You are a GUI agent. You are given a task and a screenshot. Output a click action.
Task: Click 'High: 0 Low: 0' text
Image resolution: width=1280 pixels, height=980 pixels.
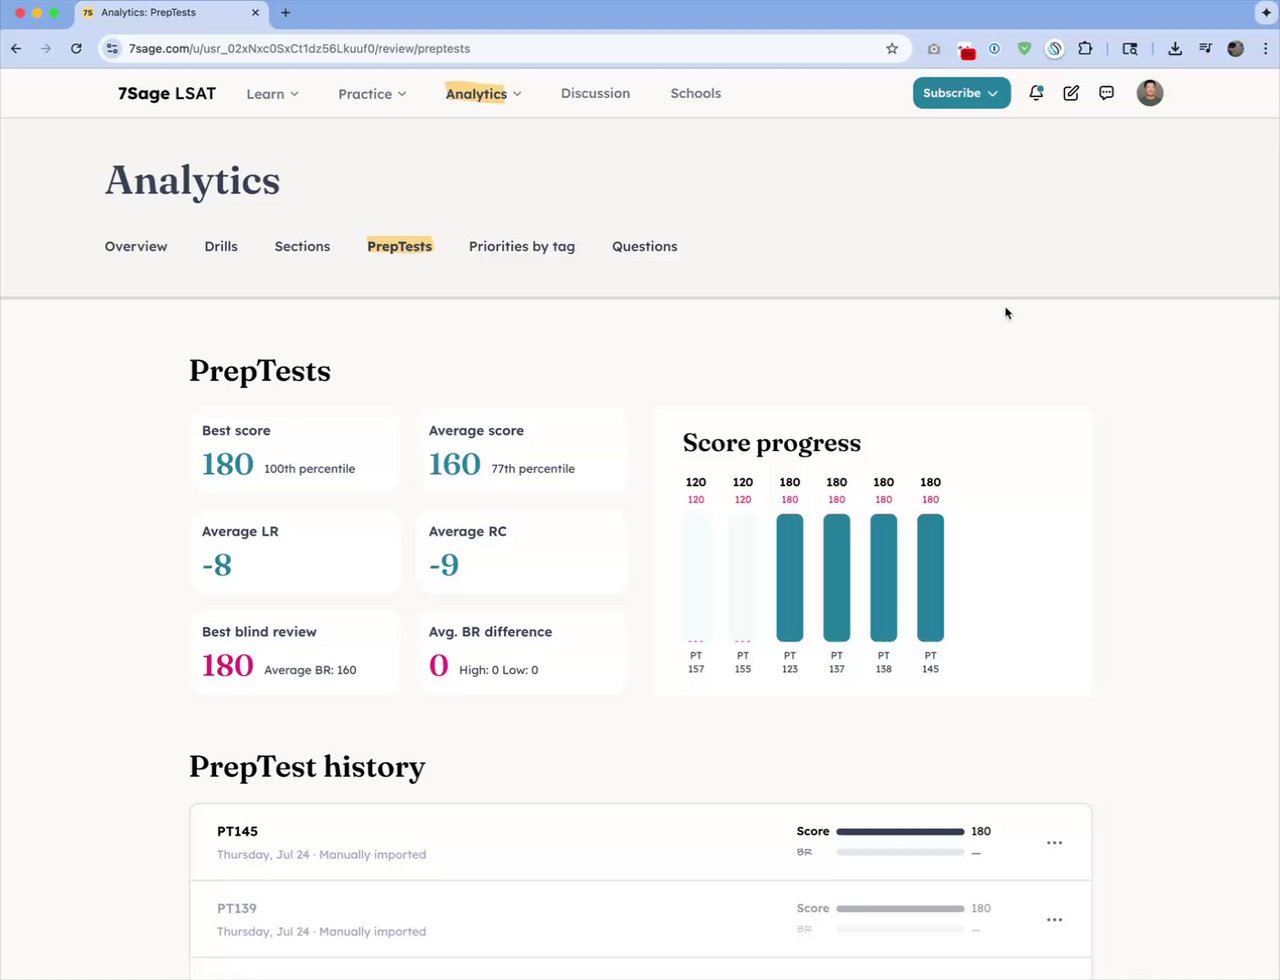point(498,670)
